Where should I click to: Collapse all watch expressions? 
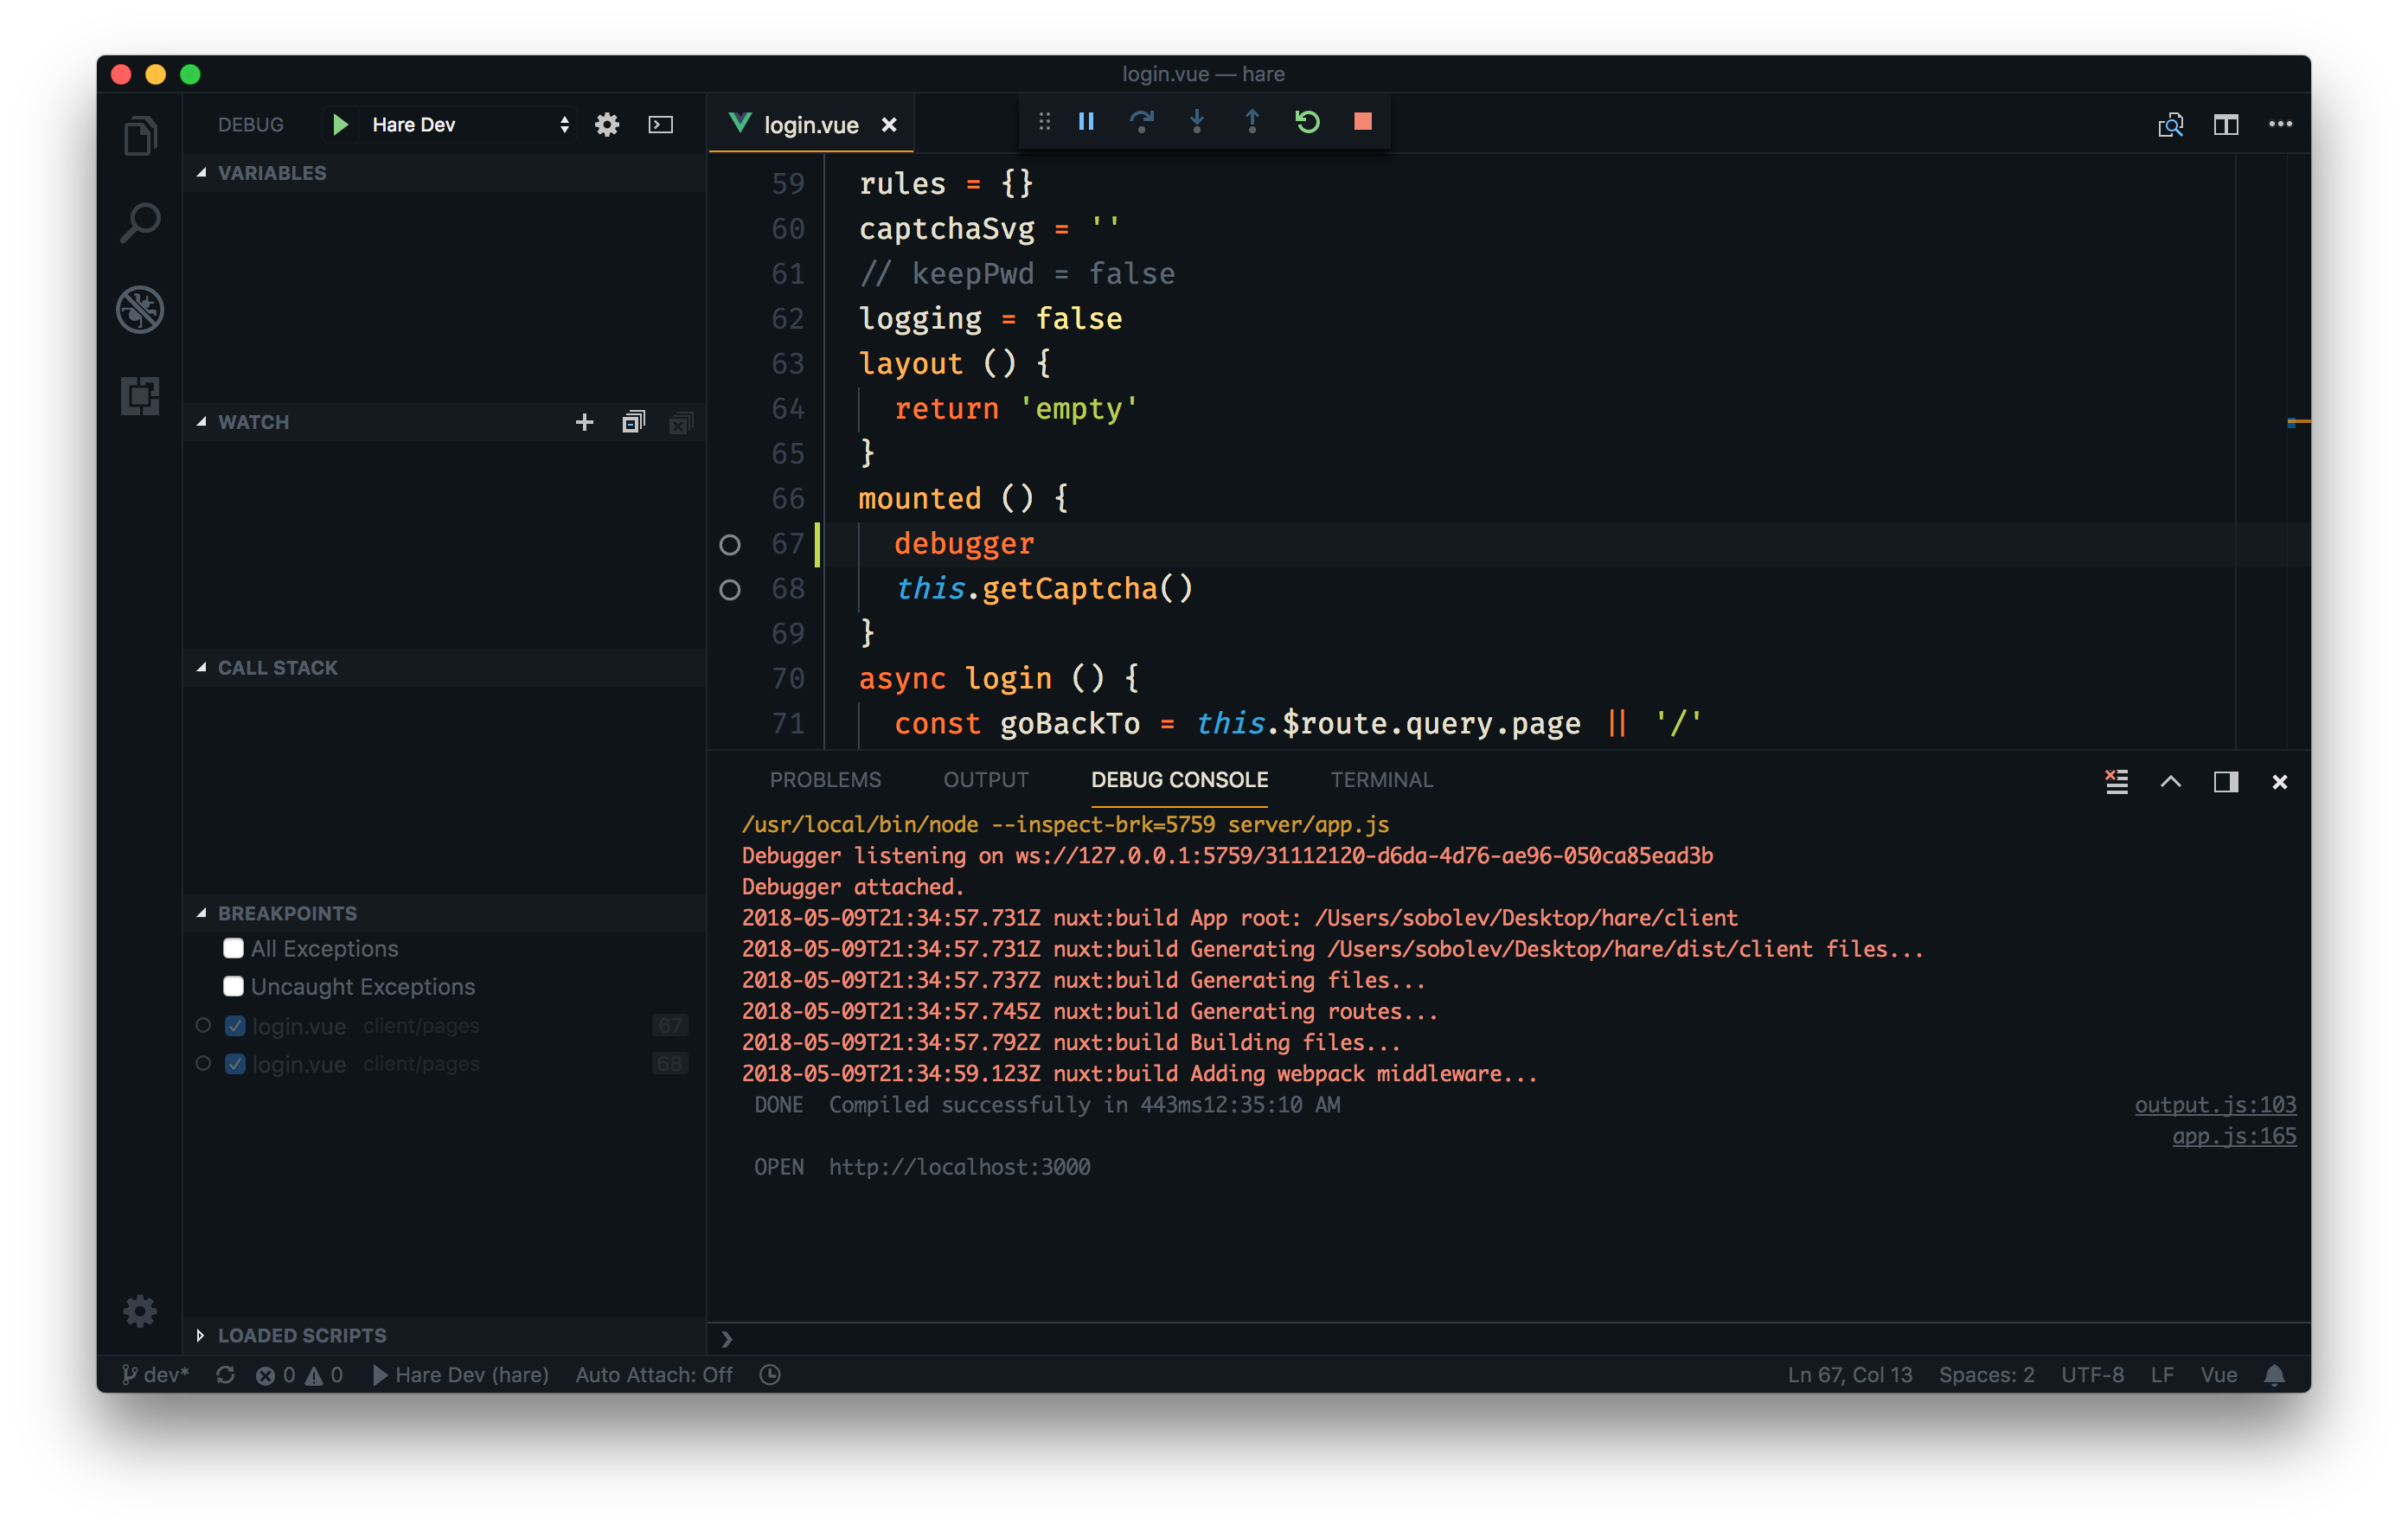coord(633,422)
